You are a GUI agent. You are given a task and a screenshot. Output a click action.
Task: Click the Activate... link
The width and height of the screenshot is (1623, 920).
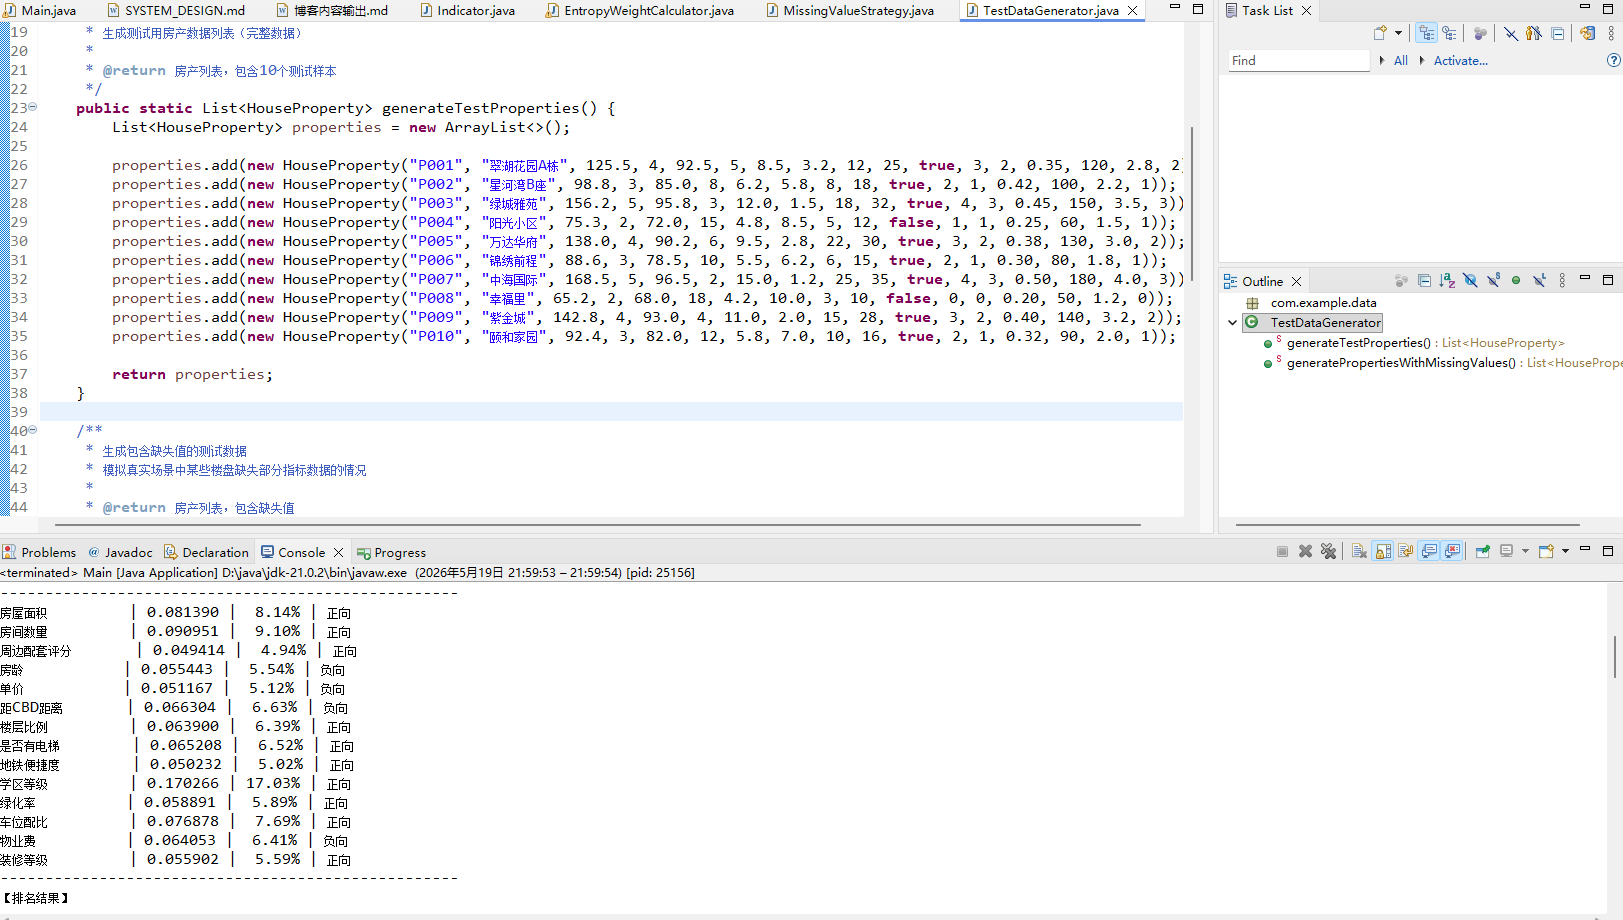pos(1460,60)
